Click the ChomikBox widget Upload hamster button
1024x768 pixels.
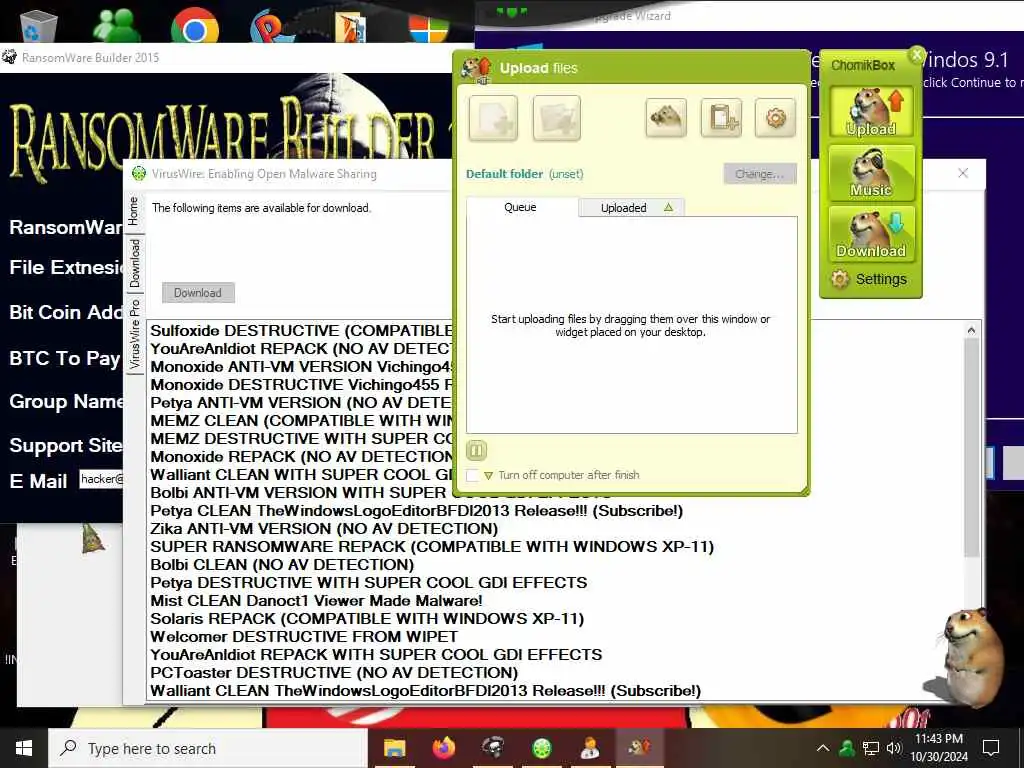[x=871, y=112]
